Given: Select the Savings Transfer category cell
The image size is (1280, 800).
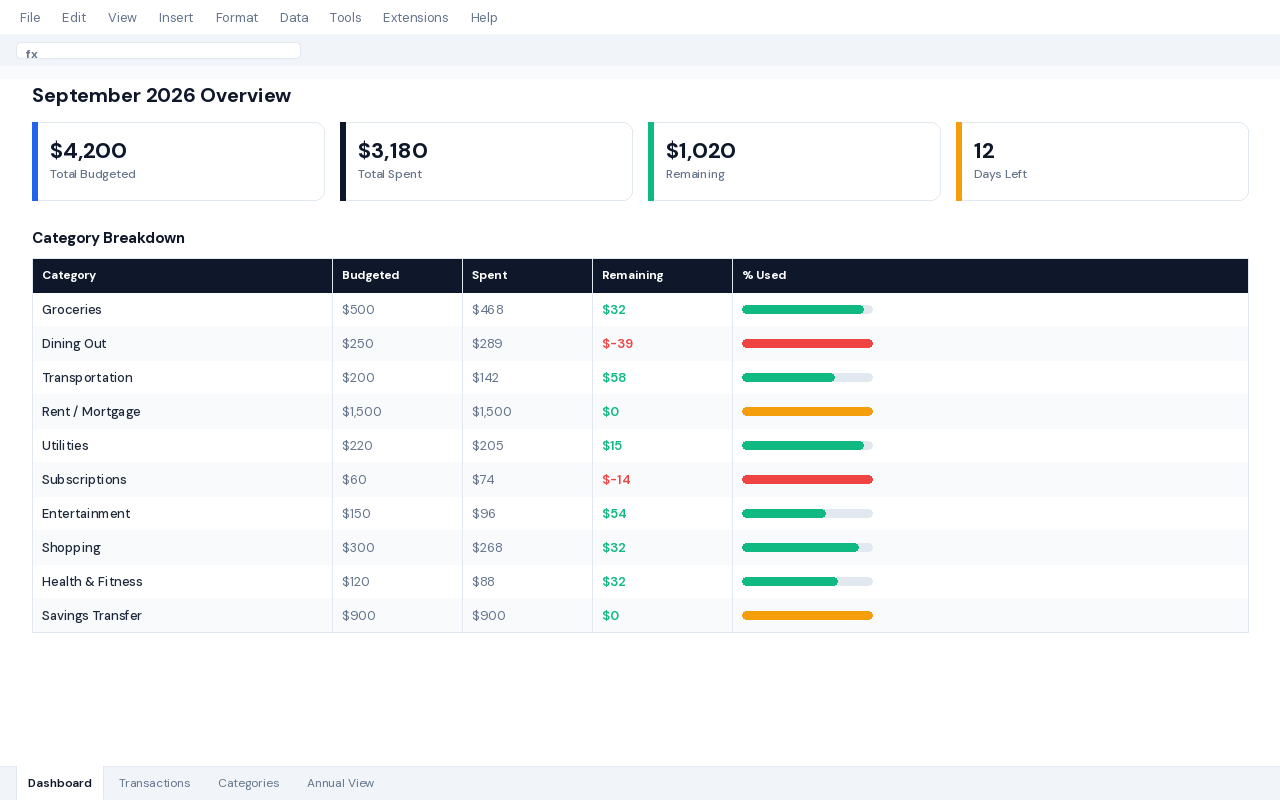Looking at the screenshot, I should coord(182,616).
